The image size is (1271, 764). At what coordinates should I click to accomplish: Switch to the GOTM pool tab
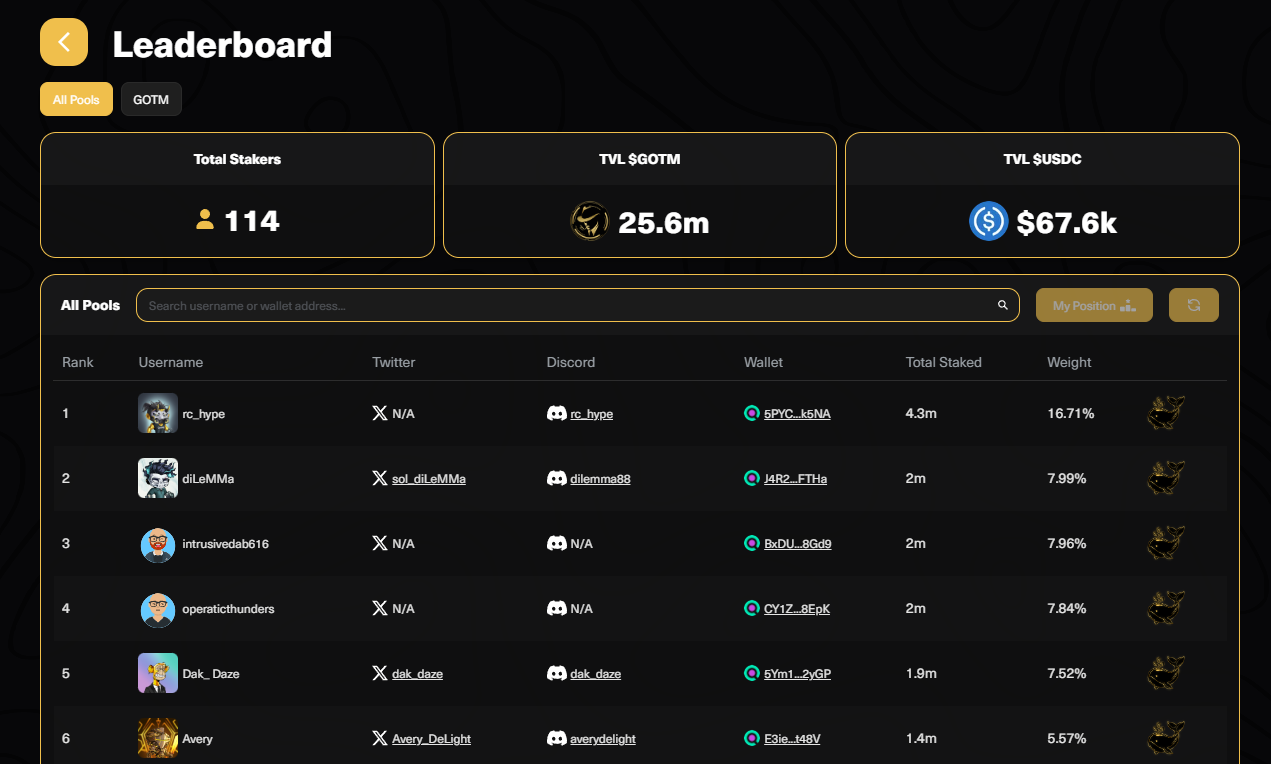click(151, 100)
